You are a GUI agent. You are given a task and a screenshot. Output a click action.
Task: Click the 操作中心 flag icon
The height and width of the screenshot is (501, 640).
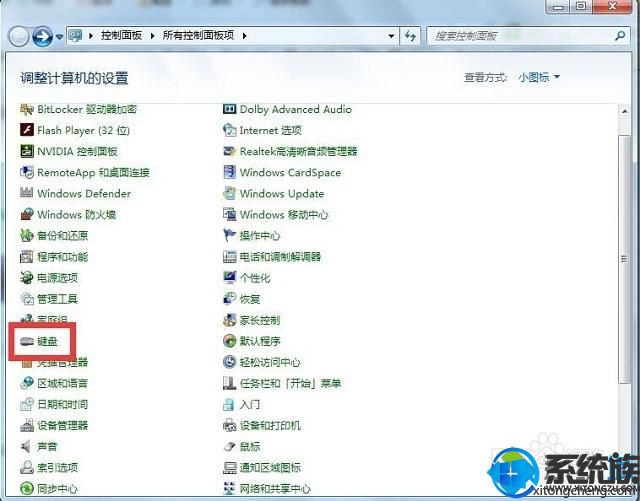(229, 236)
